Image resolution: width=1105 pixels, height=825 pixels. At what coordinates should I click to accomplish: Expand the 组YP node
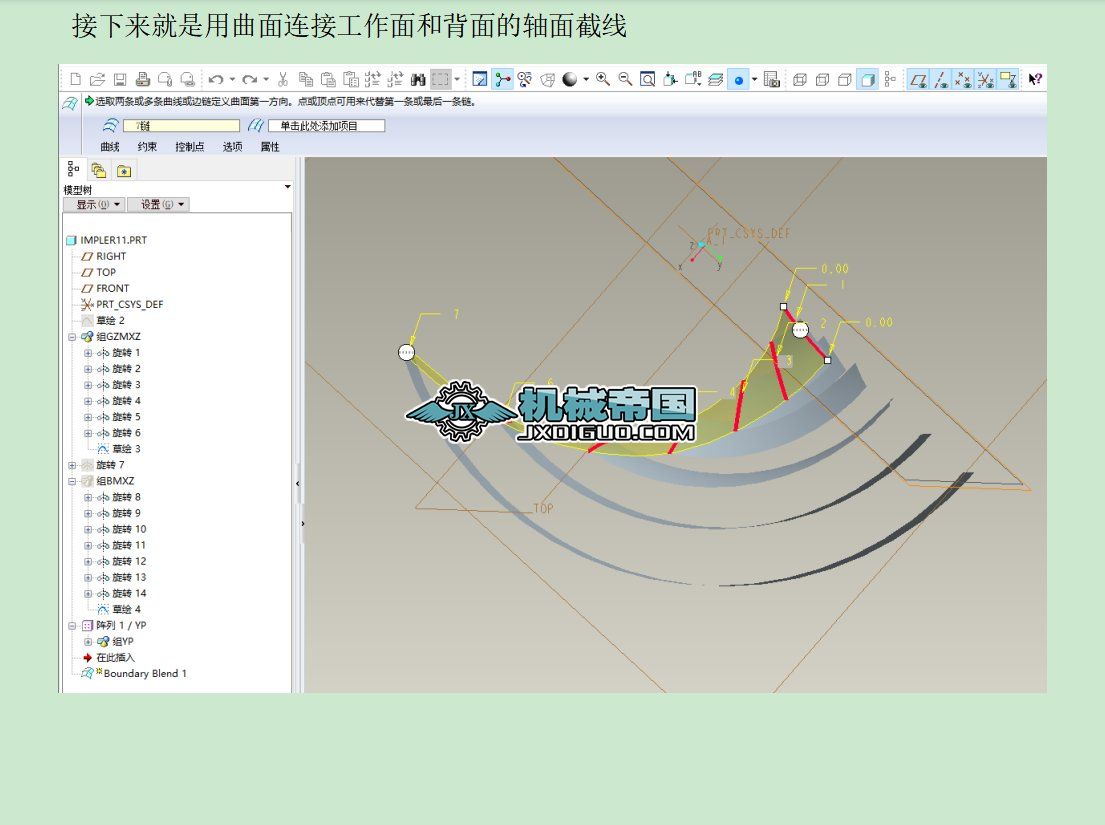click(88, 642)
